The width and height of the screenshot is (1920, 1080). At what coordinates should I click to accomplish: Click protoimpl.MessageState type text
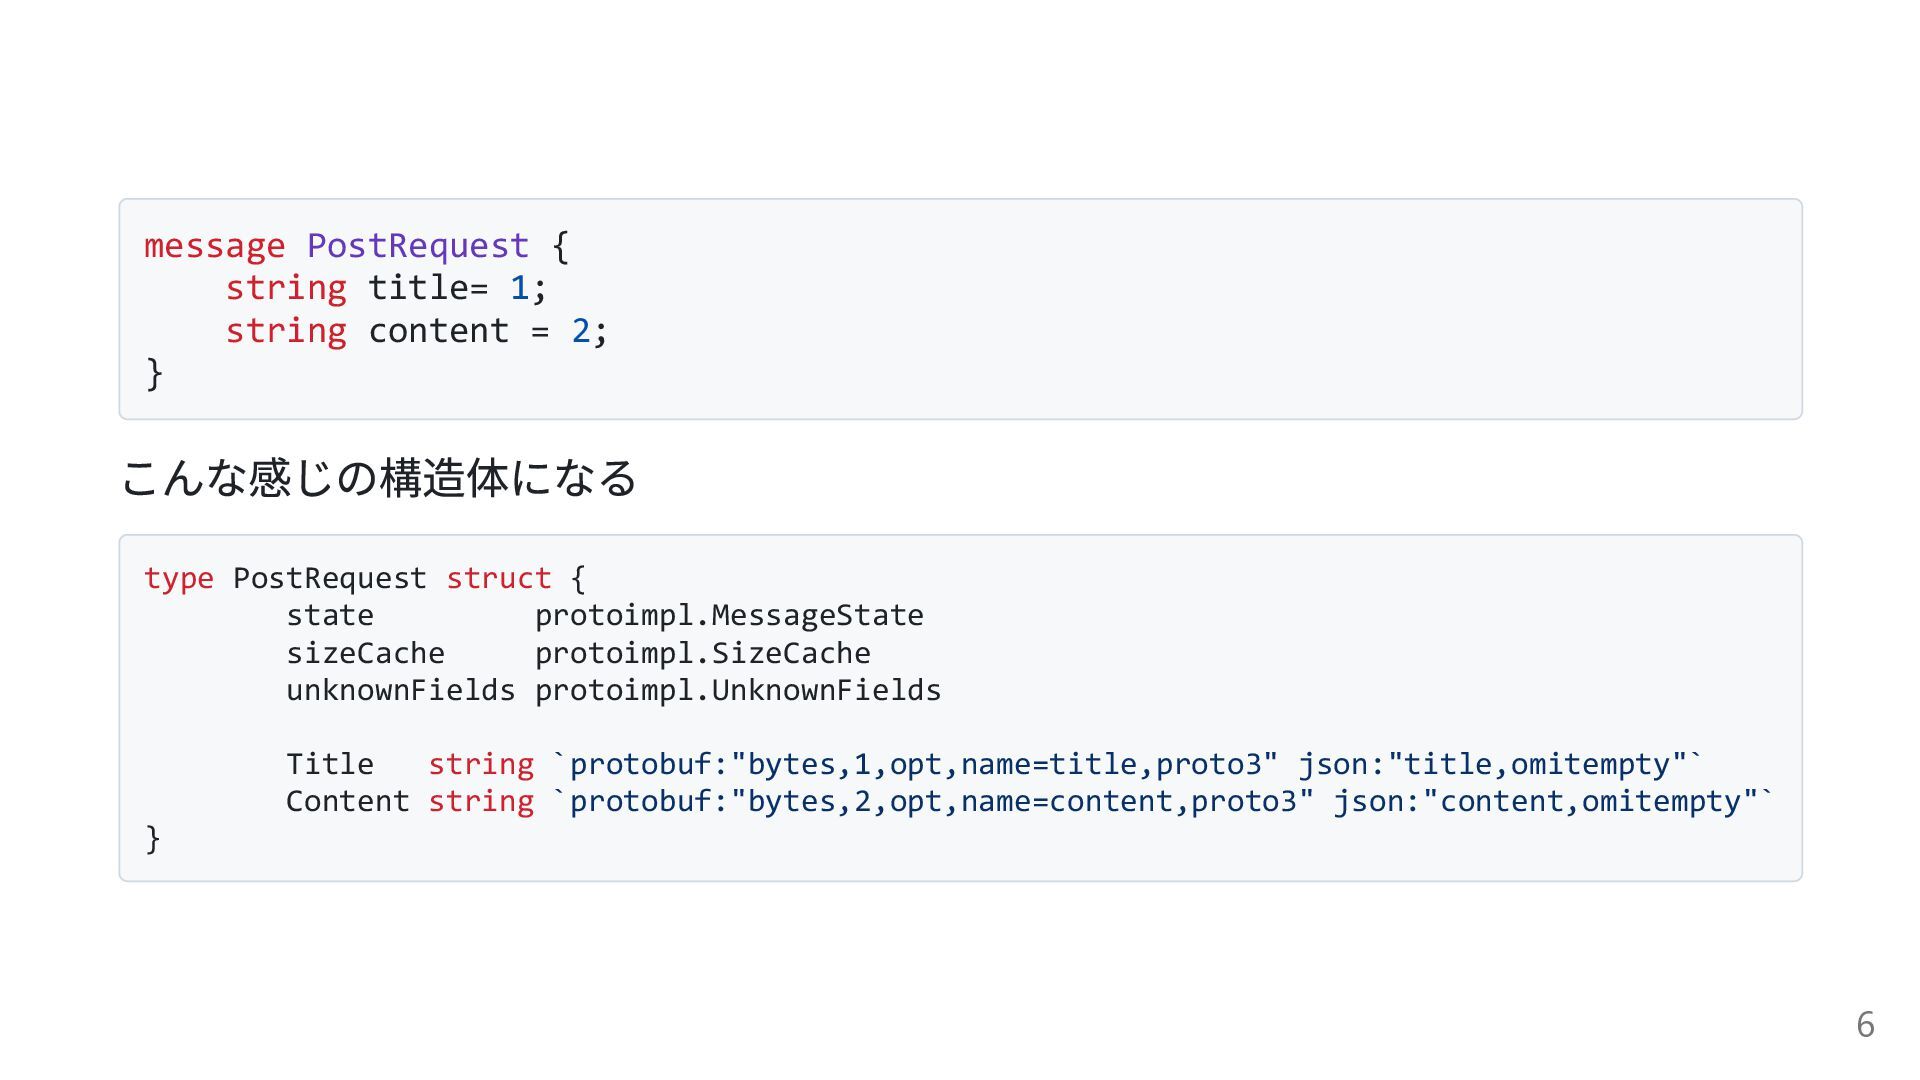(729, 616)
